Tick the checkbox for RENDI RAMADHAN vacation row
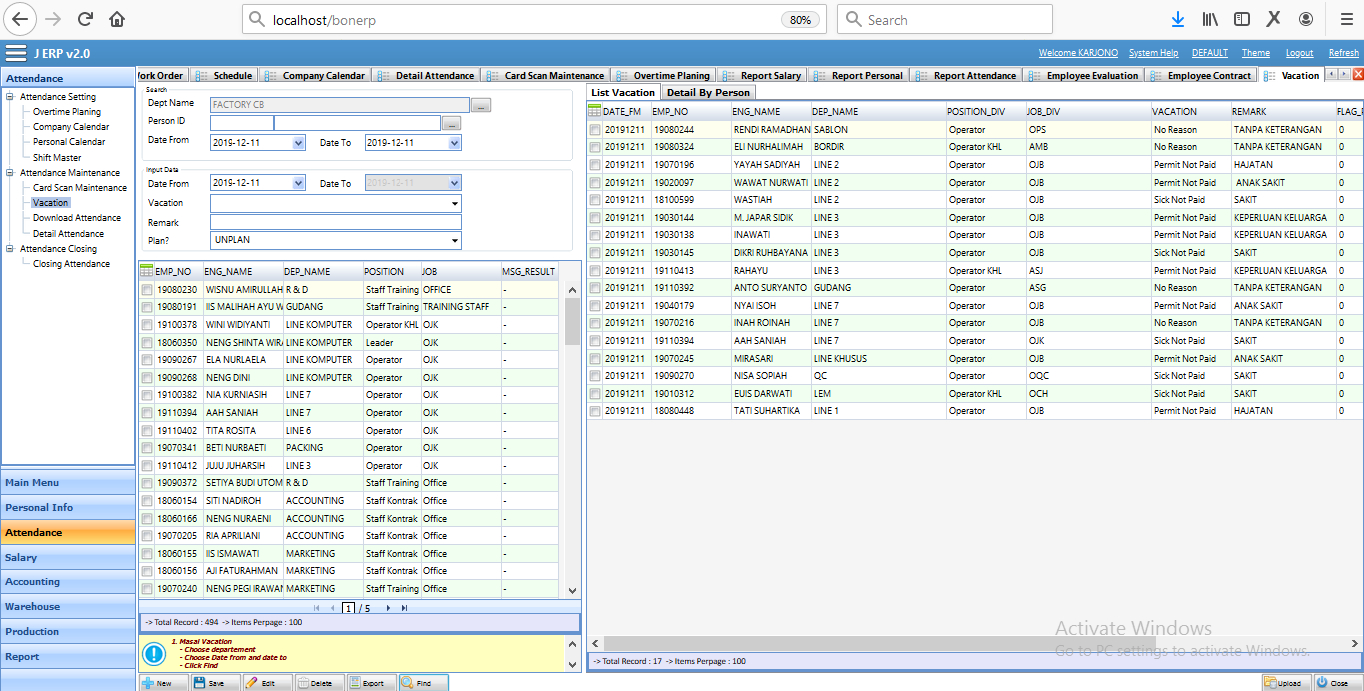Image resolution: width=1364 pixels, height=691 pixels. point(595,130)
